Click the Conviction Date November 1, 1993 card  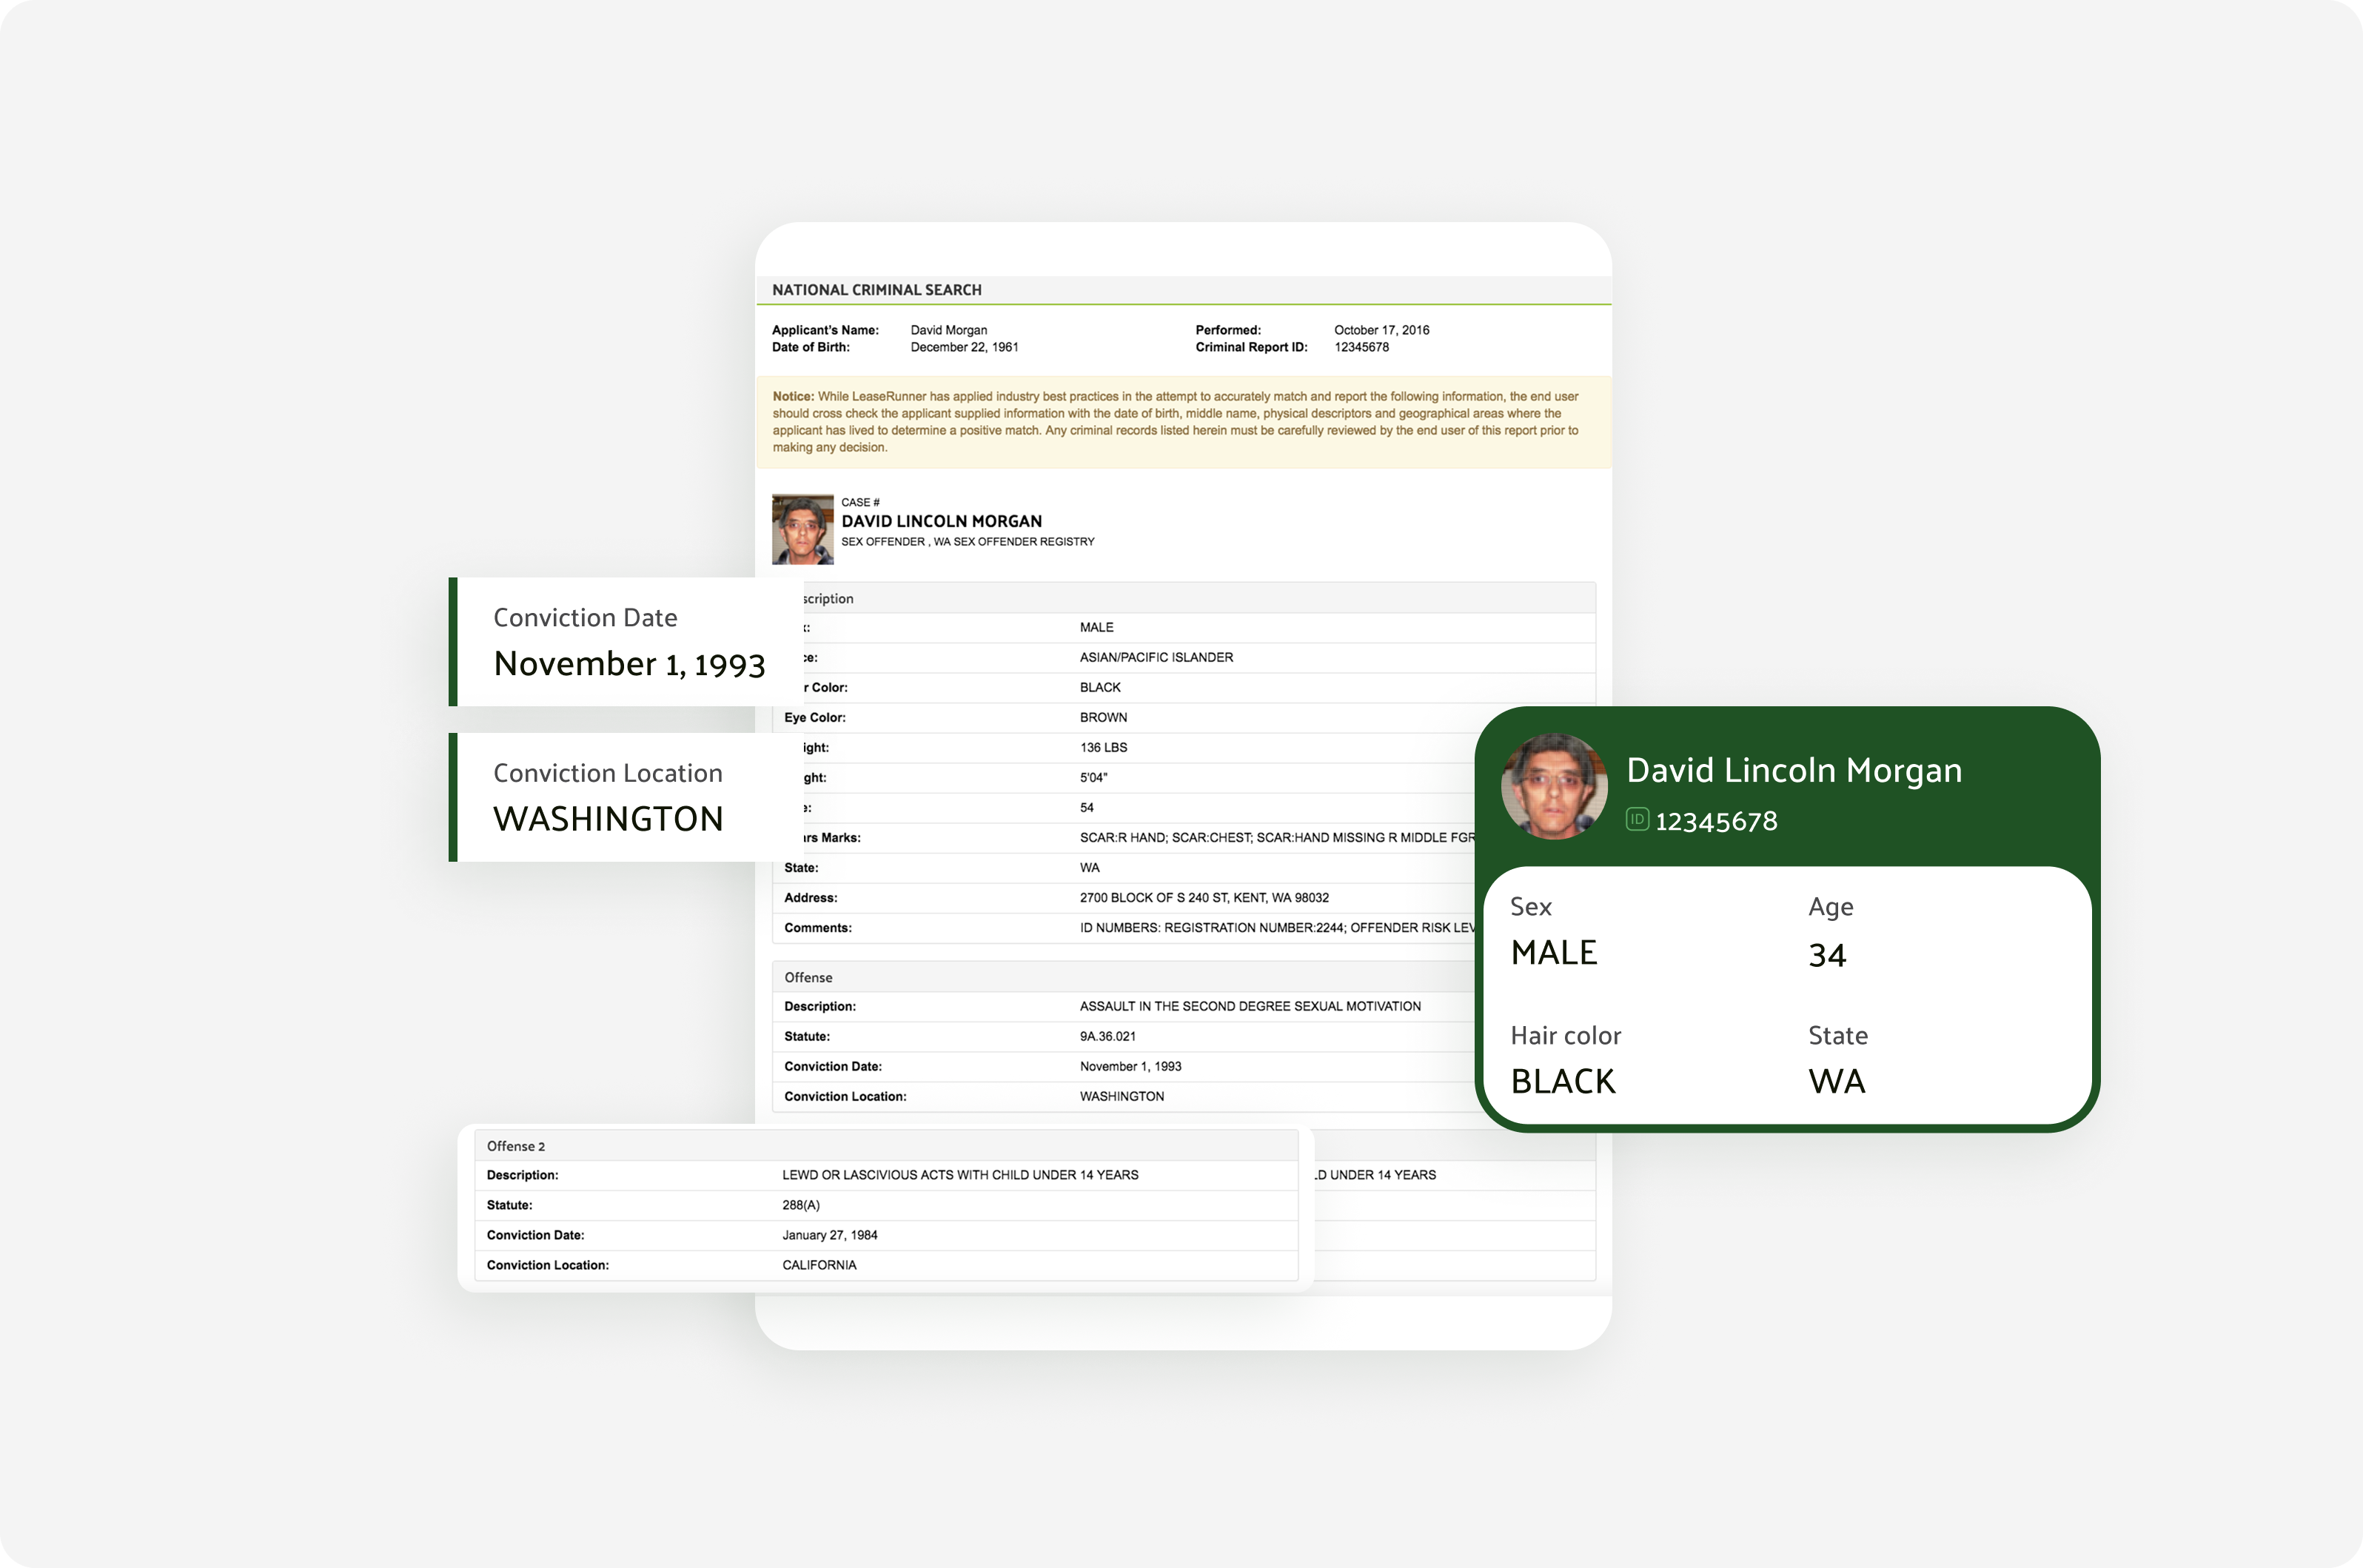[x=626, y=642]
